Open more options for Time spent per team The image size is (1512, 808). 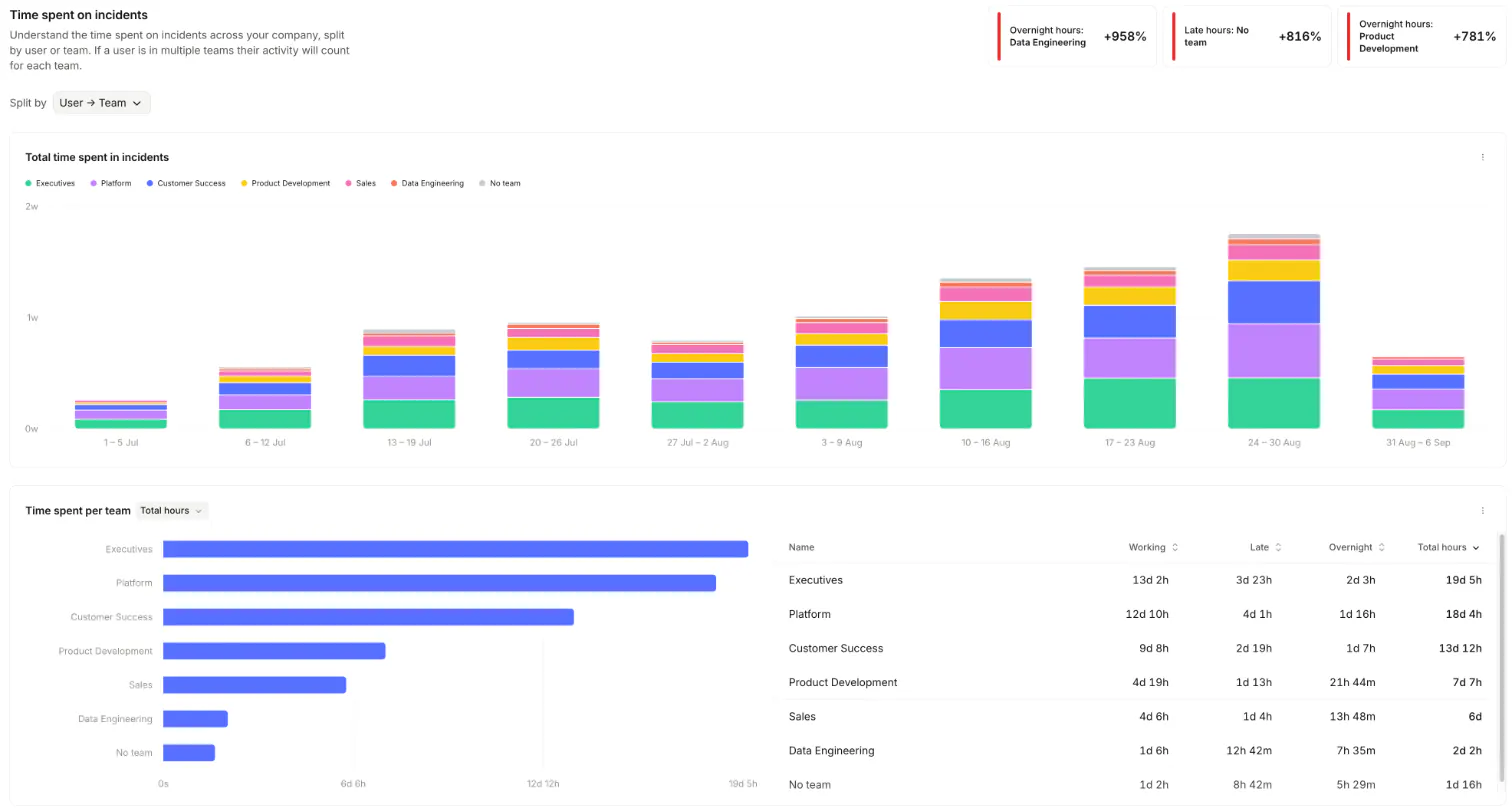(x=1482, y=511)
